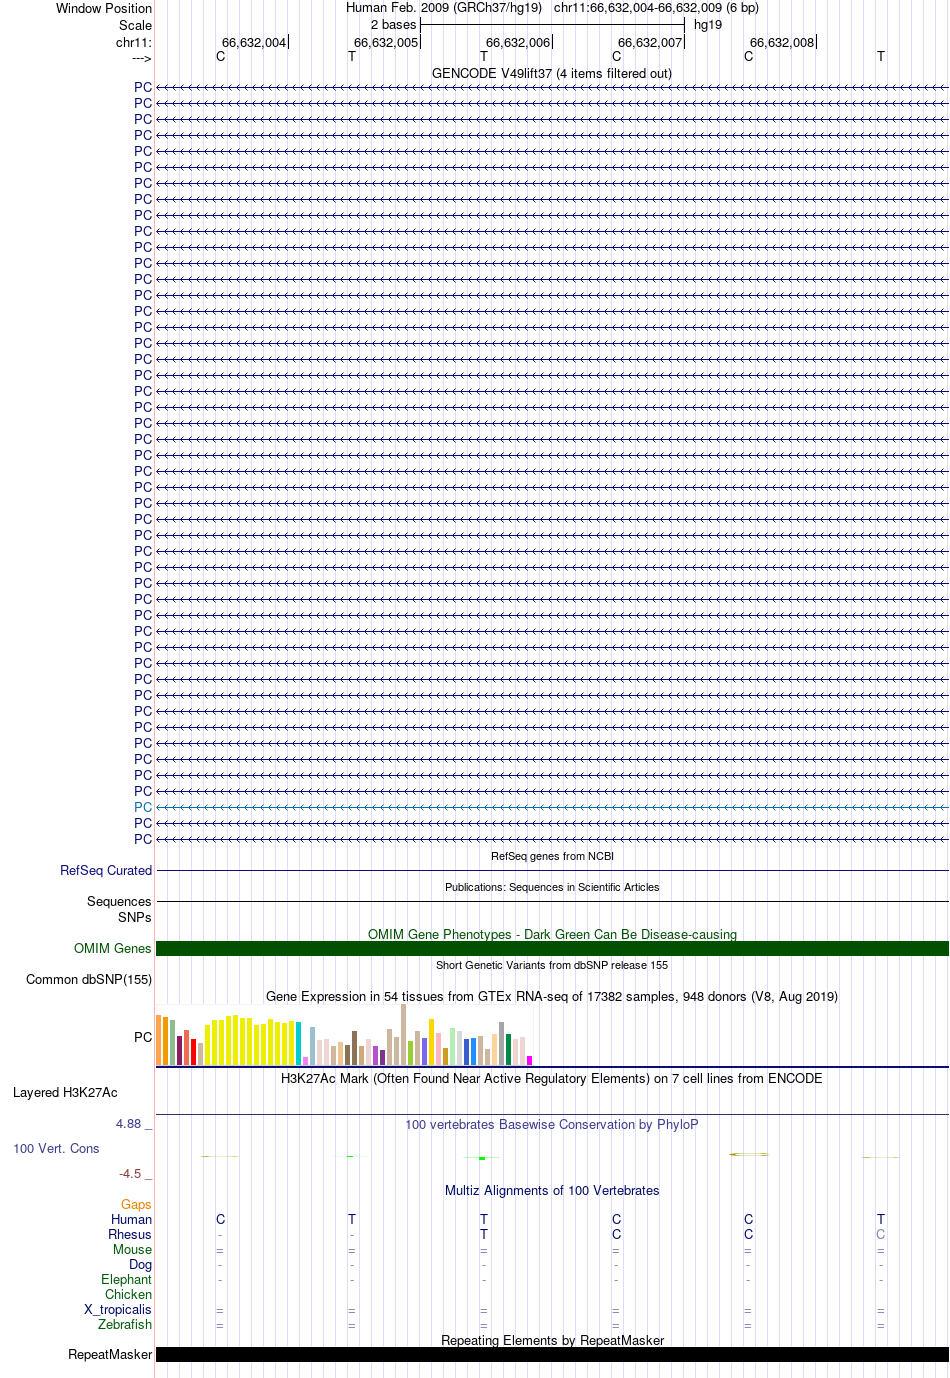Open 'GENCODE V49lift37 (4 items filtered out)' track title

(x=552, y=73)
